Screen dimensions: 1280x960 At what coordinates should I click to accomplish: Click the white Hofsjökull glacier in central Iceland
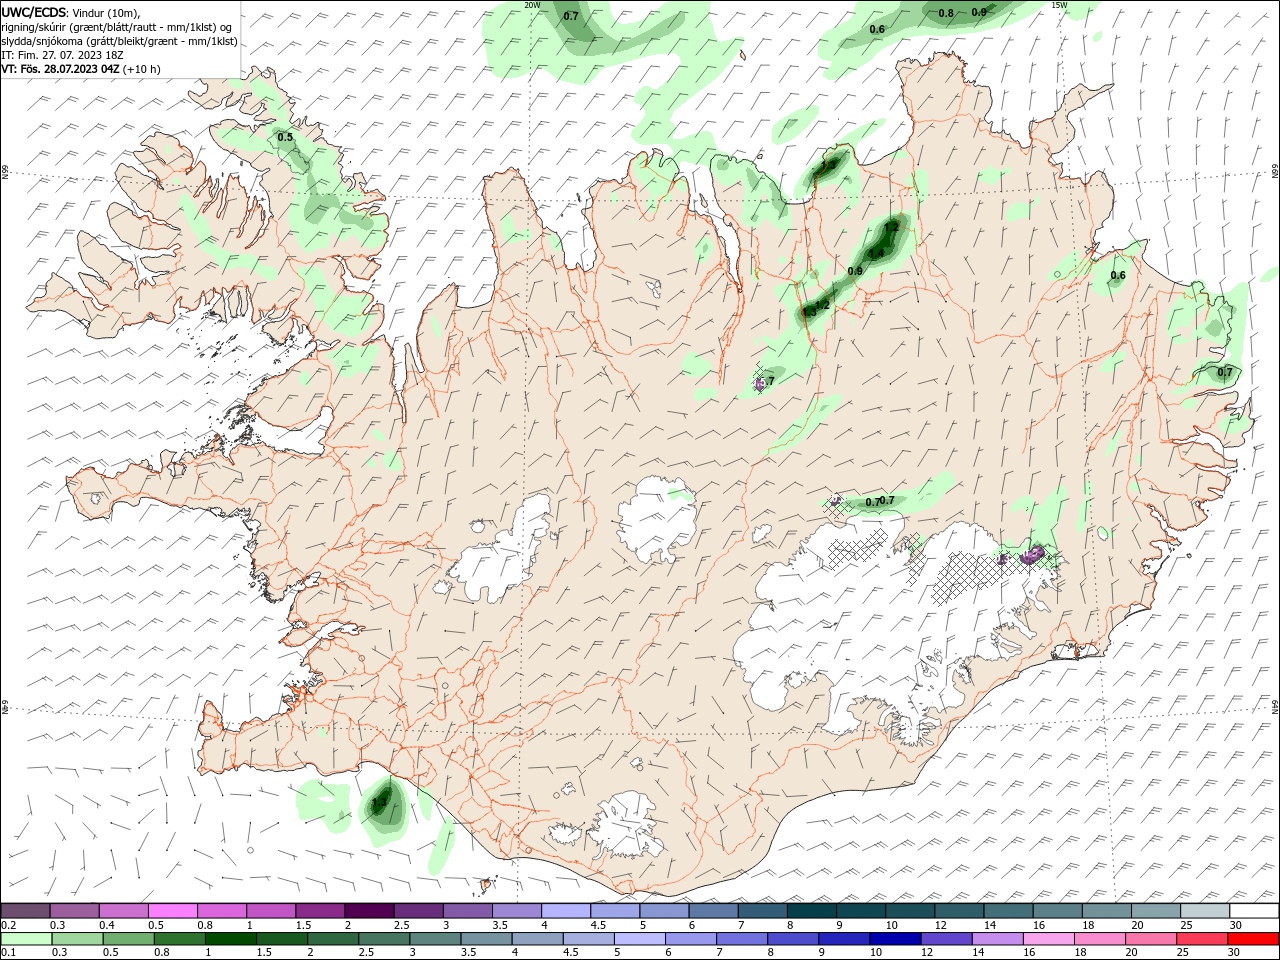tap(657, 520)
